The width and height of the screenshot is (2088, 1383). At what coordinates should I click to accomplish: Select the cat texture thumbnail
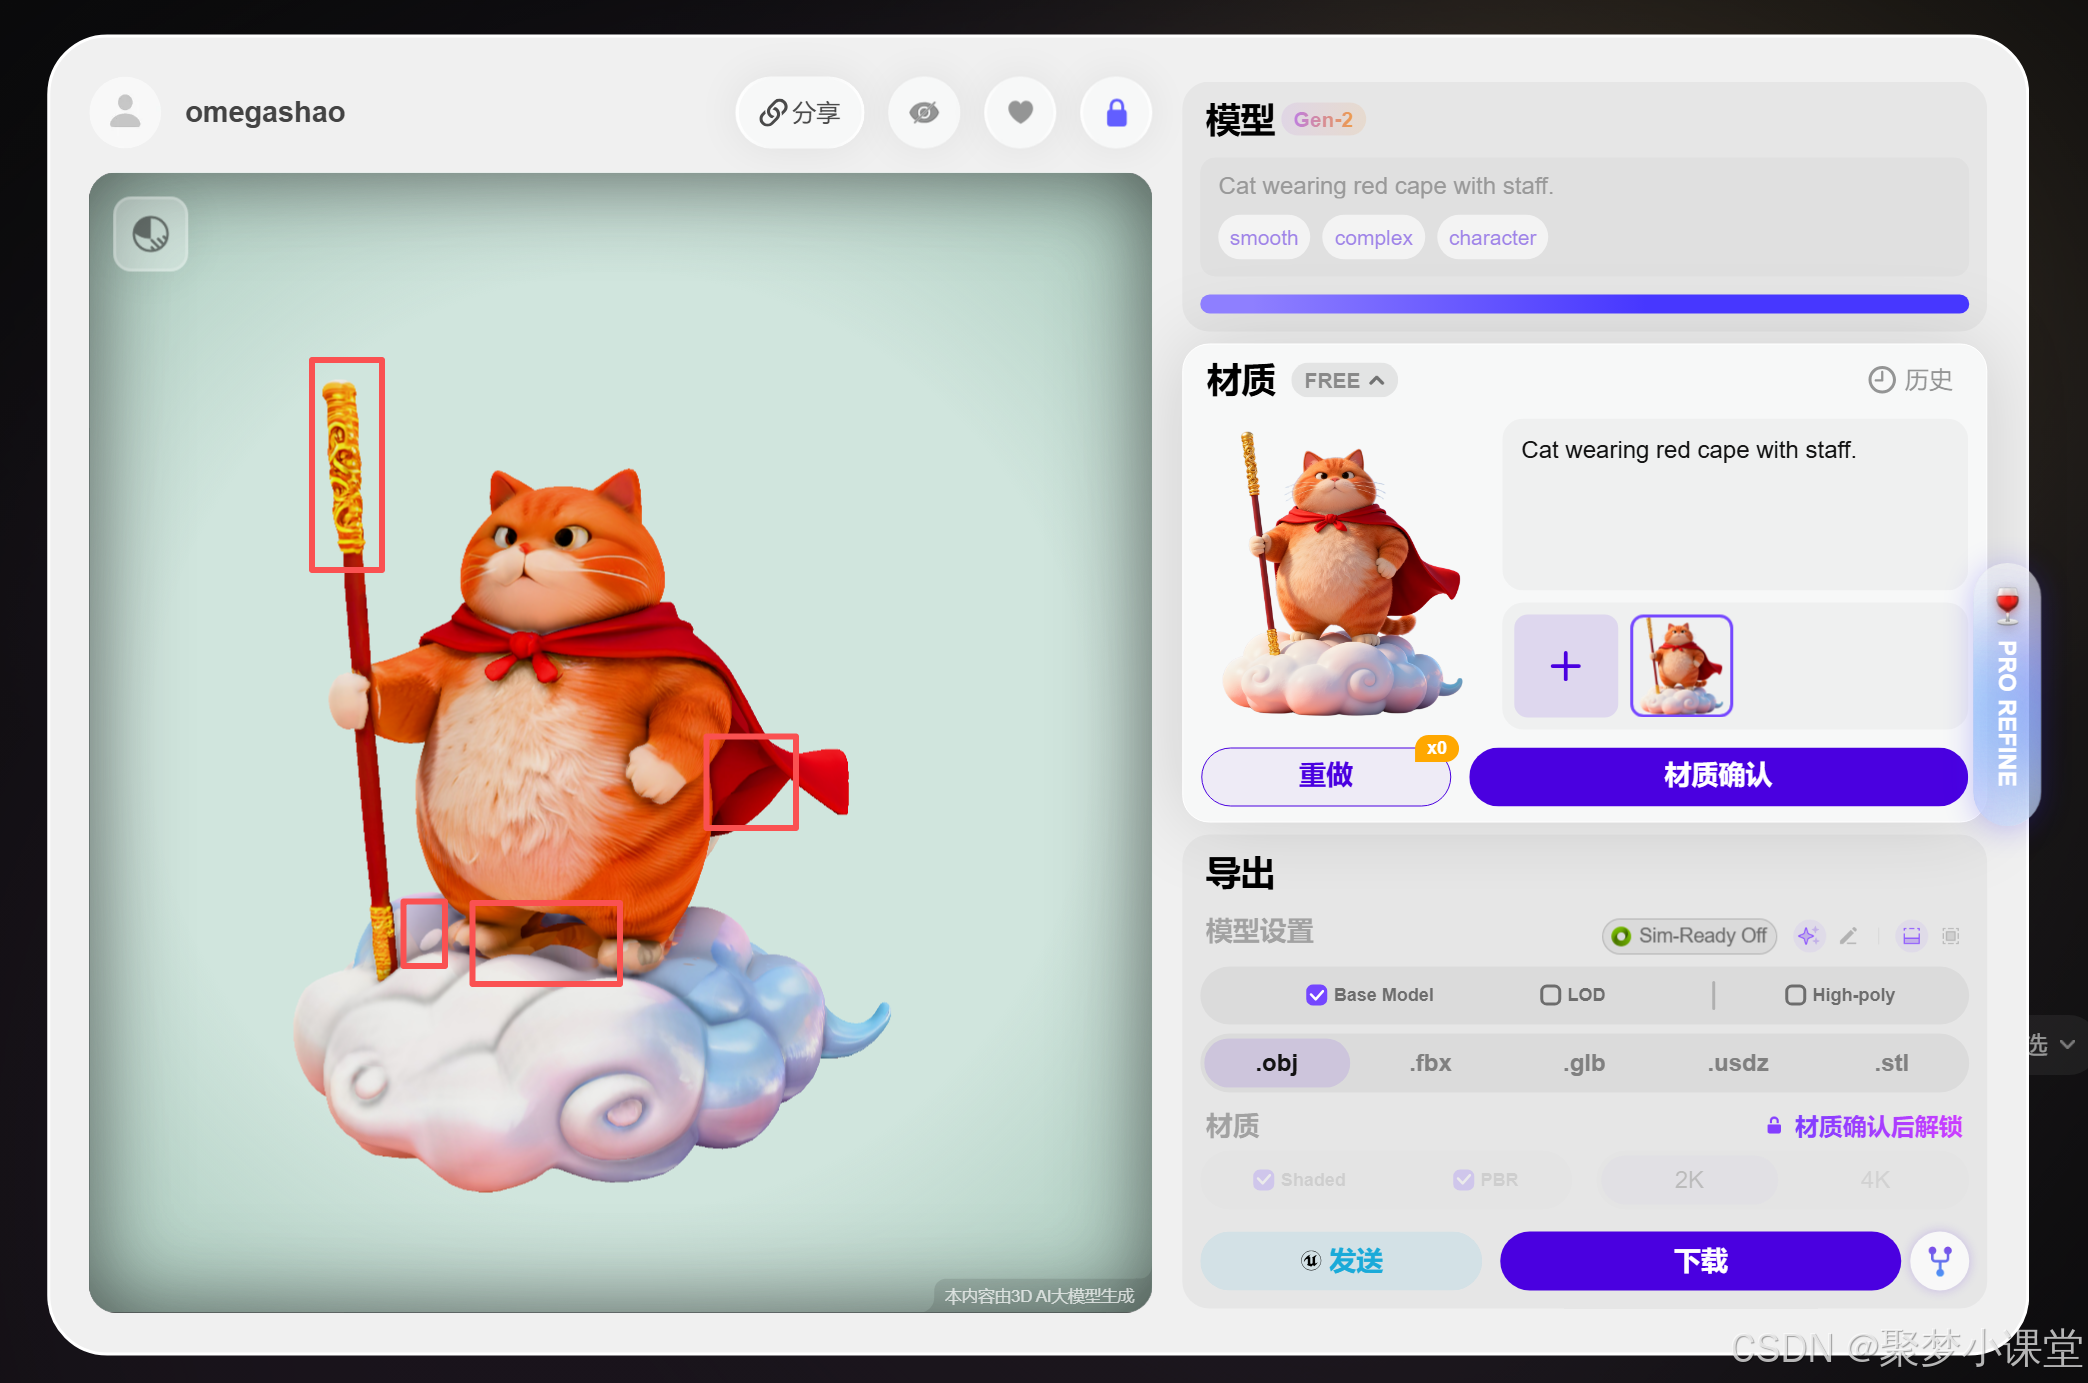(x=1681, y=666)
